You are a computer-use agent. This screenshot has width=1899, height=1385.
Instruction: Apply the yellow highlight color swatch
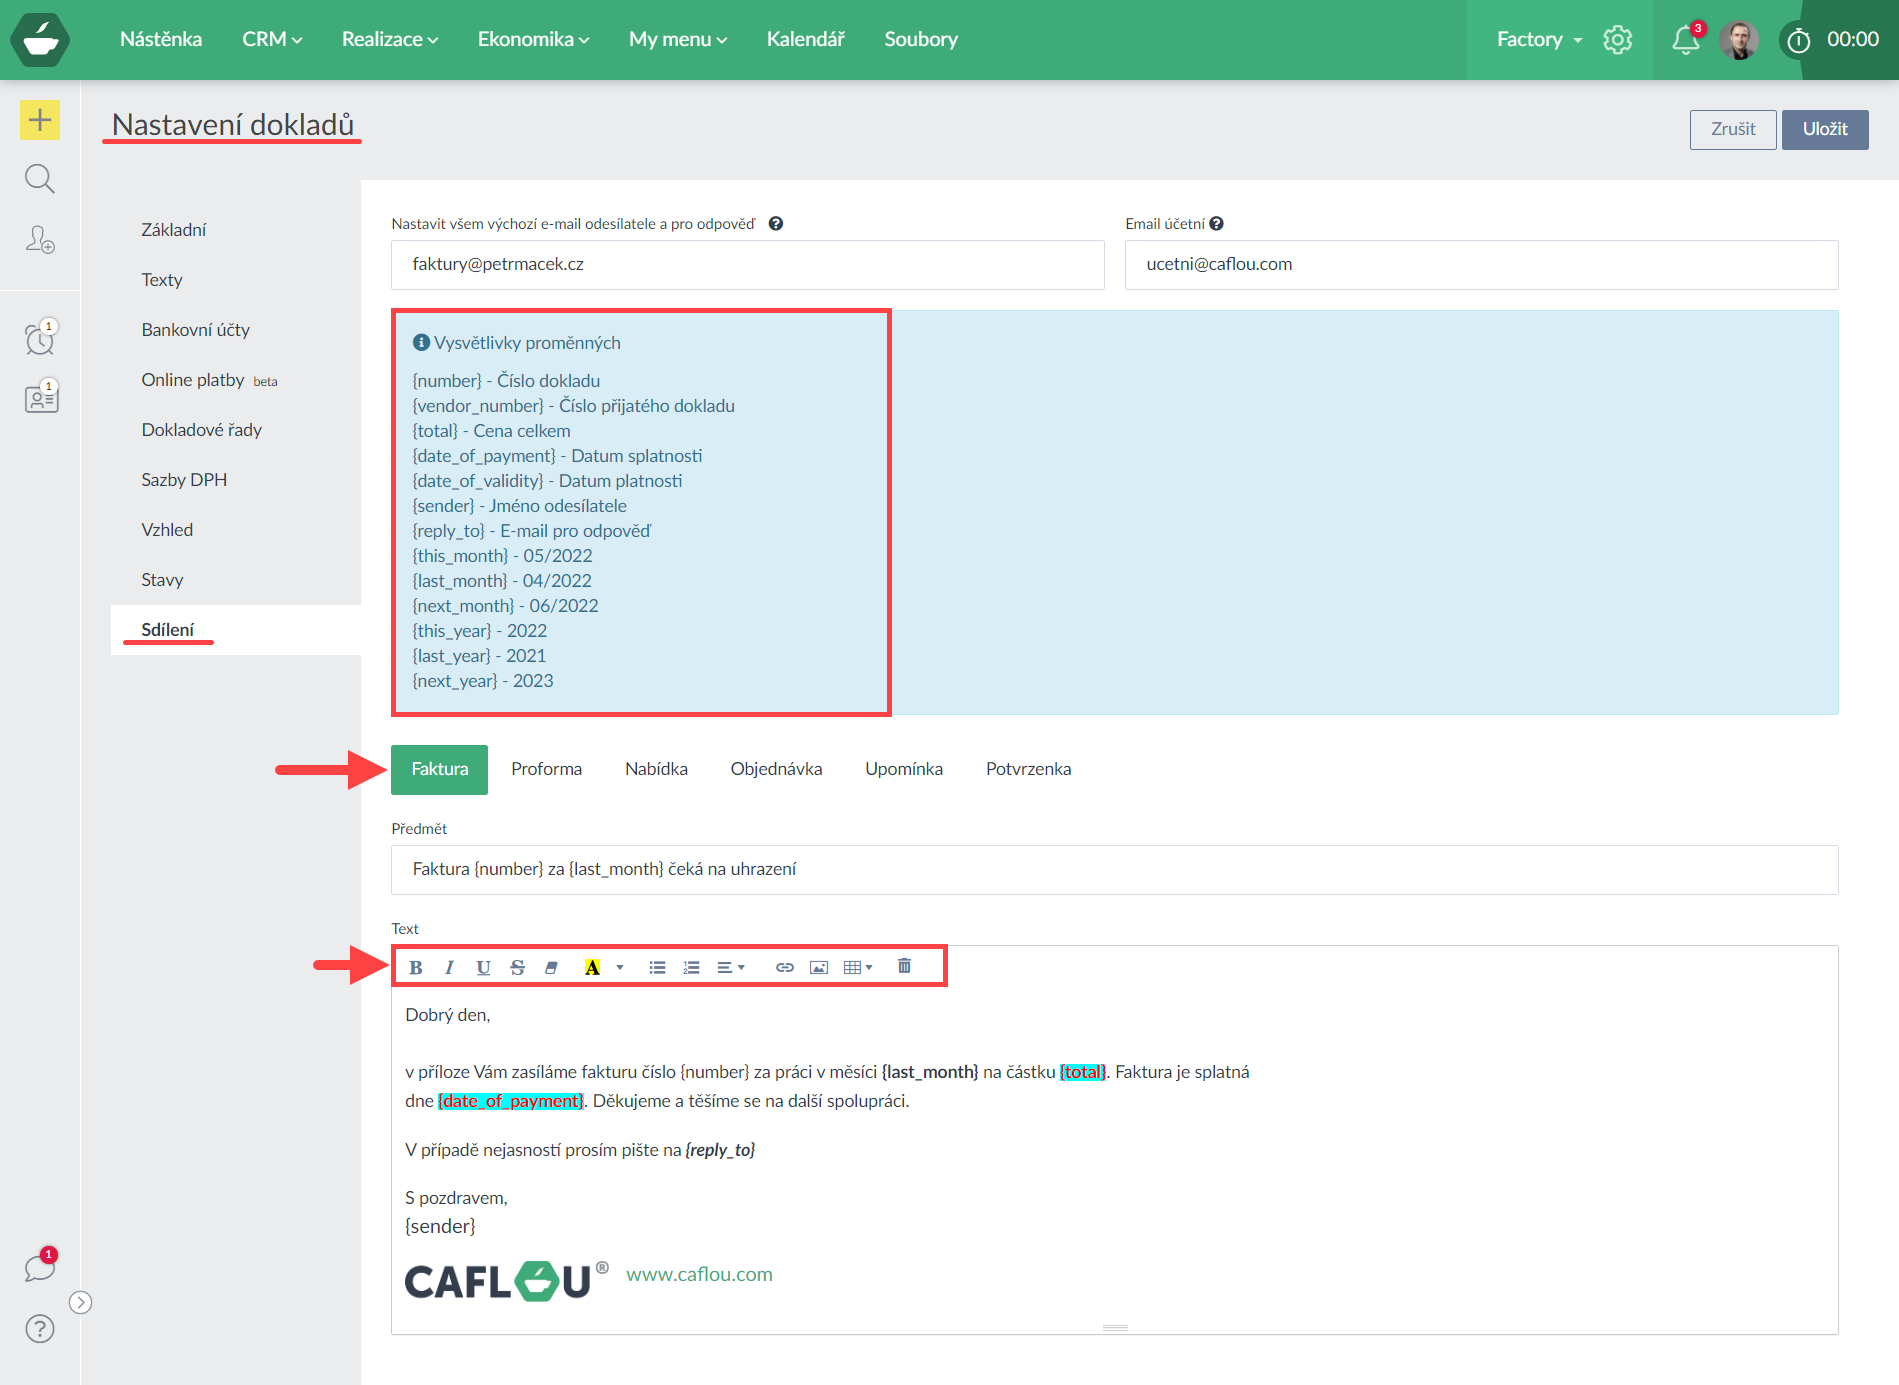coord(592,967)
